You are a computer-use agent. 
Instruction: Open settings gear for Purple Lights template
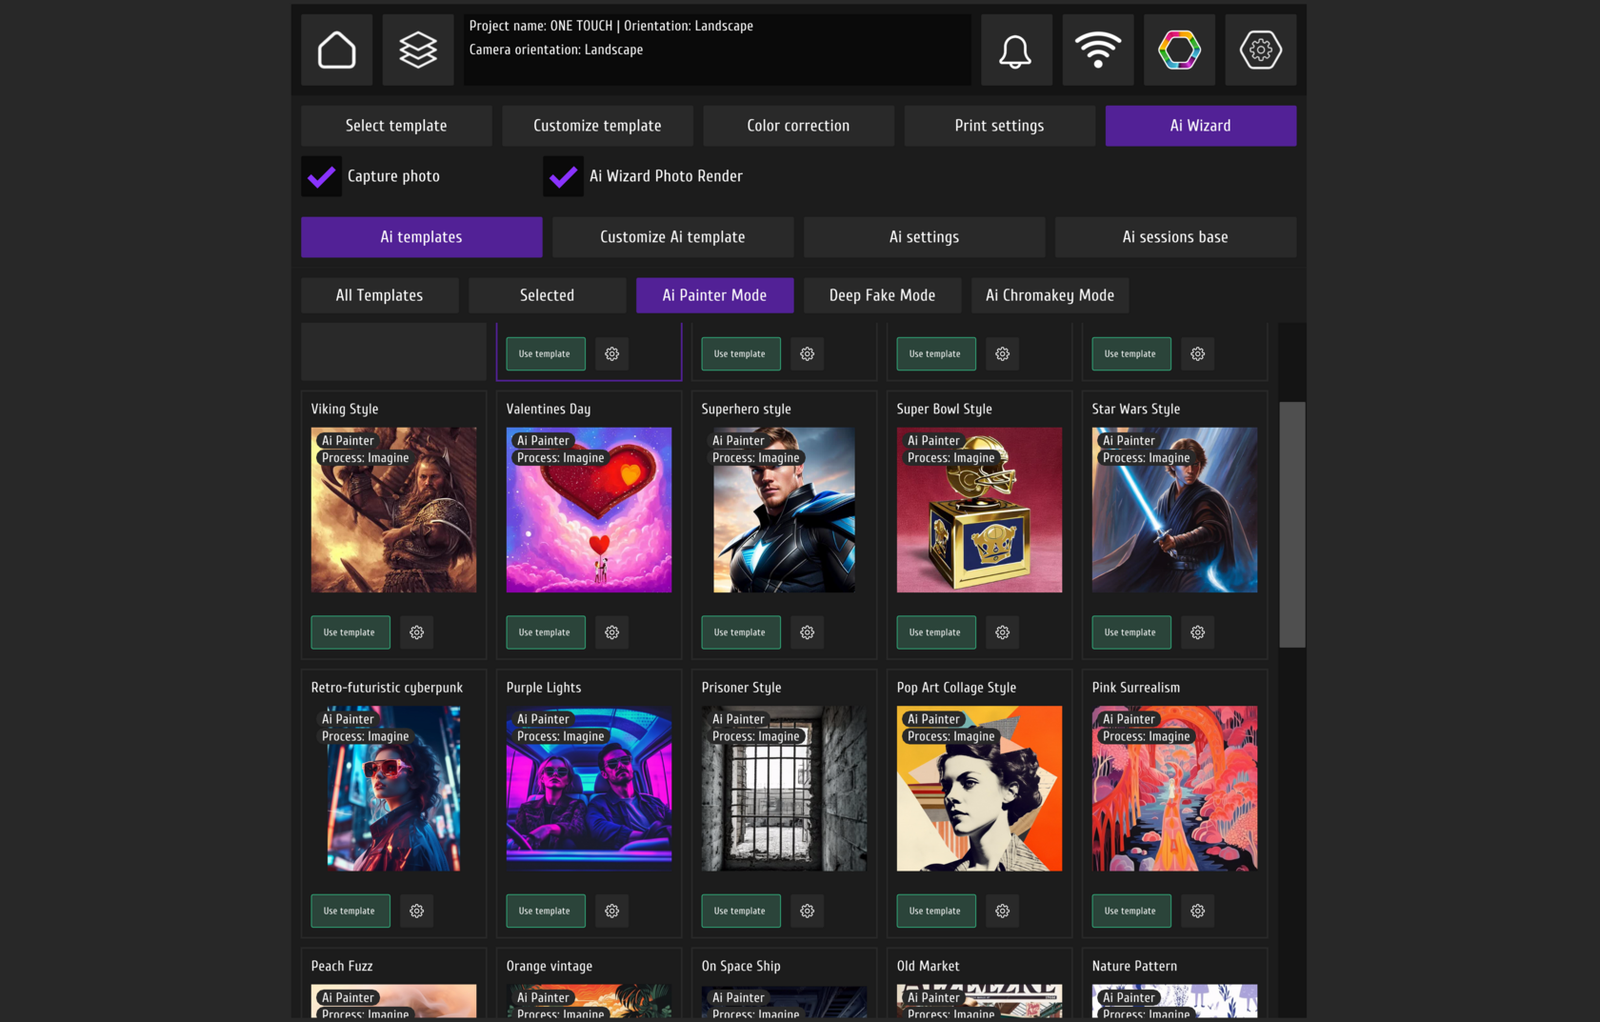coord(612,911)
